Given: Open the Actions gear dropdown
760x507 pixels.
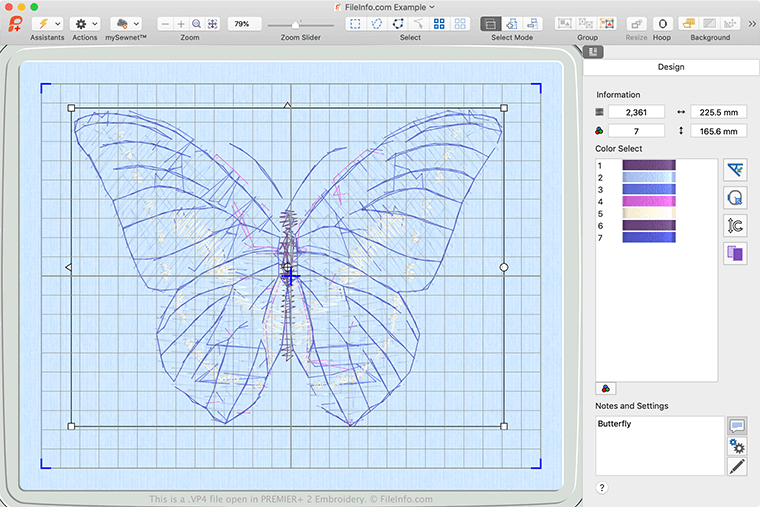Looking at the screenshot, I should pyautogui.click(x=85, y=24).
